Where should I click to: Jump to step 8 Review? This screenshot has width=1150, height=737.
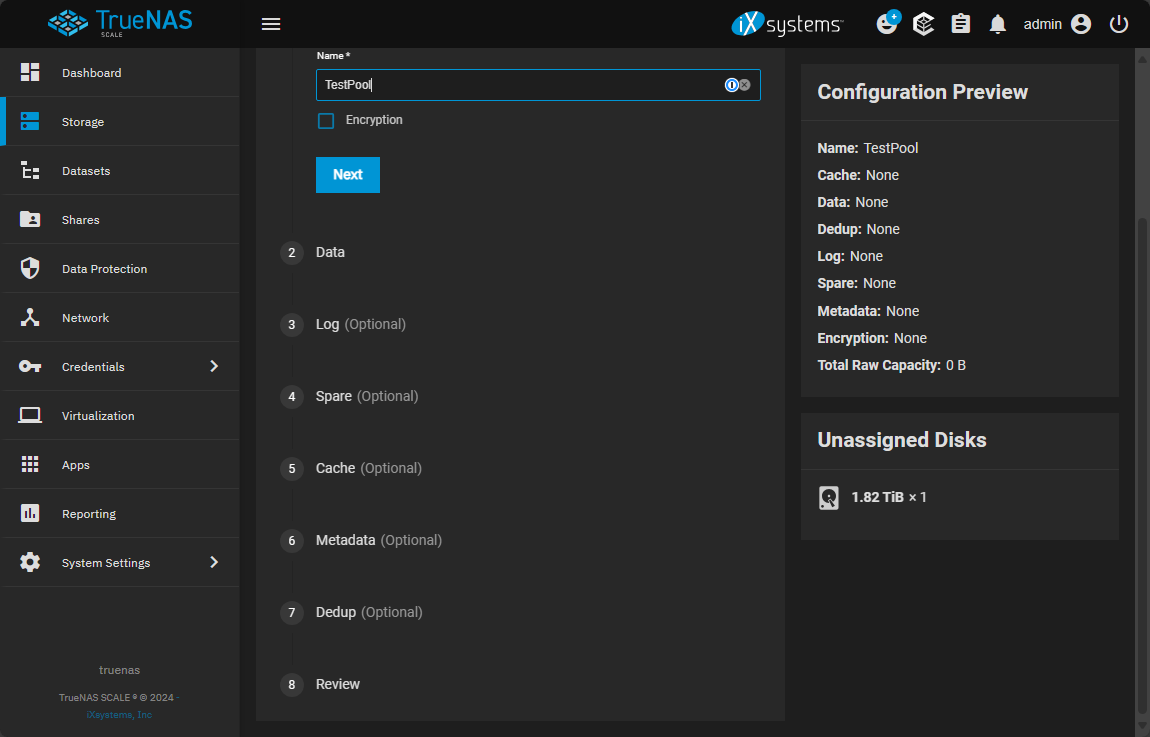(321, 684)
